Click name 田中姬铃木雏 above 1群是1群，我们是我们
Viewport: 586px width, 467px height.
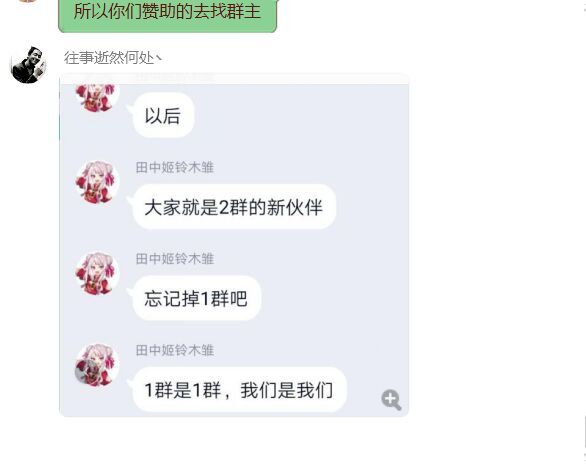pyautogui.click(x=175, y=350)
